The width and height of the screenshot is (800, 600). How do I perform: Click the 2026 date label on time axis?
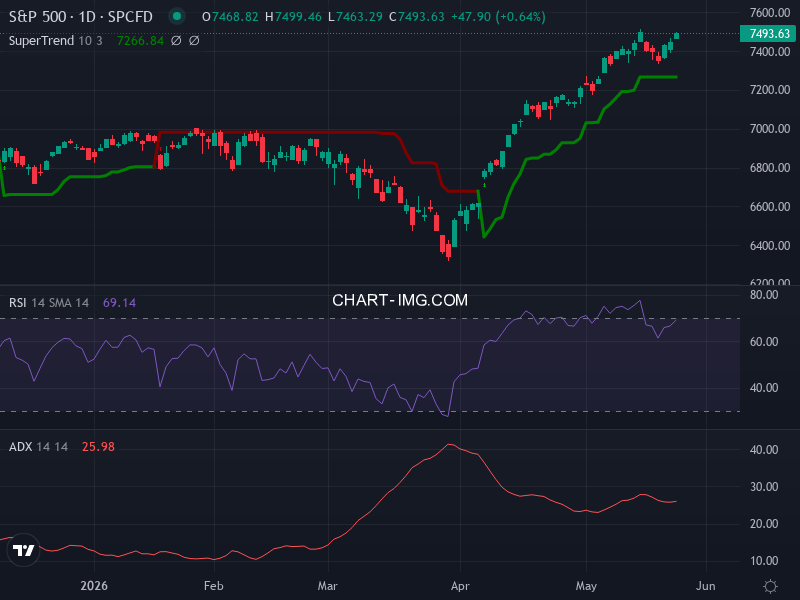[94, 586]
